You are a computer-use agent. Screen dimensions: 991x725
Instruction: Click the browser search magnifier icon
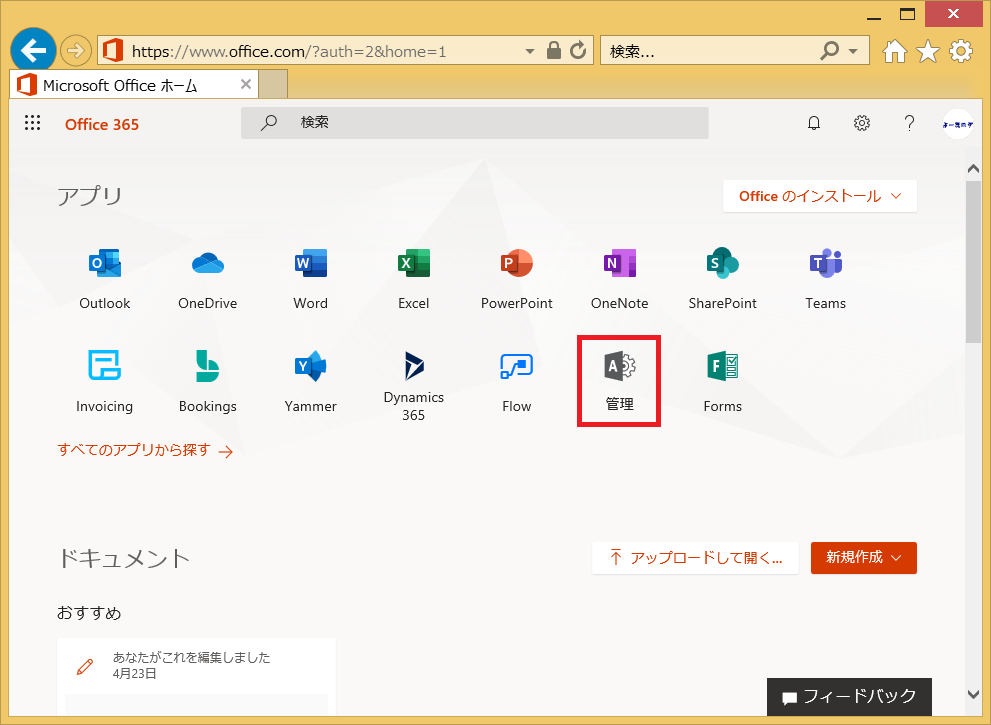point(829,51)
